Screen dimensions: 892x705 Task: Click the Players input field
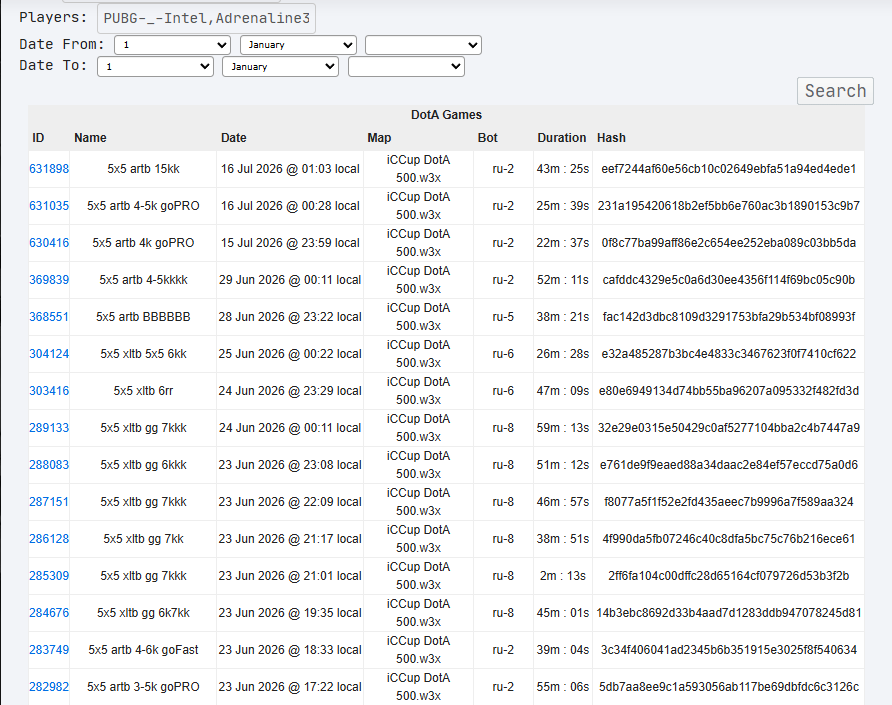point(206,18)
